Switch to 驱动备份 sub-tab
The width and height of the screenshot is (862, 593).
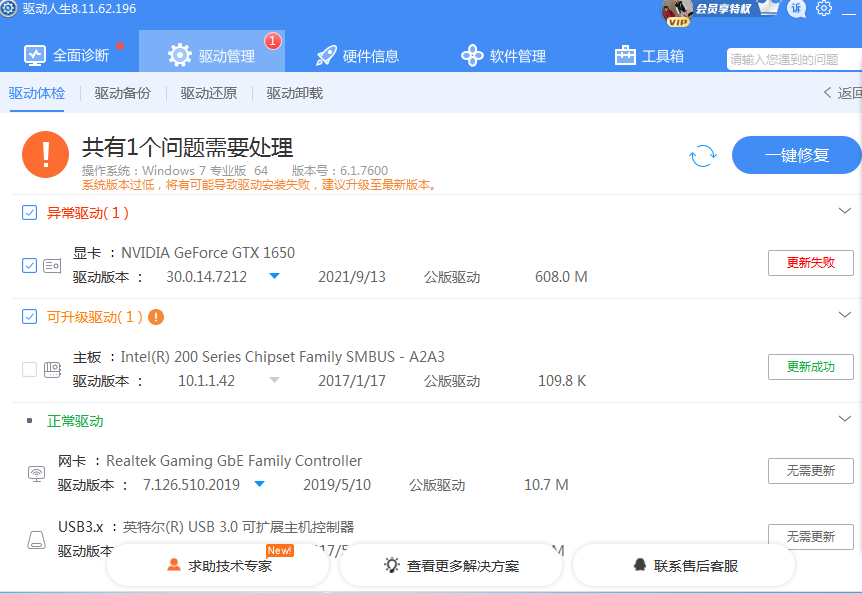click(123, 93)
